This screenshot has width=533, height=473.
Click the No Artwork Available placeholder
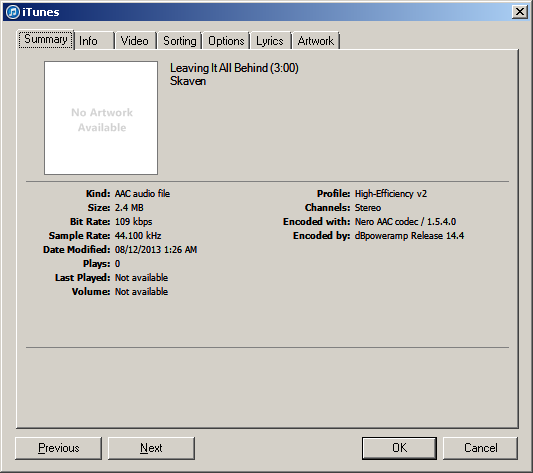101,118
